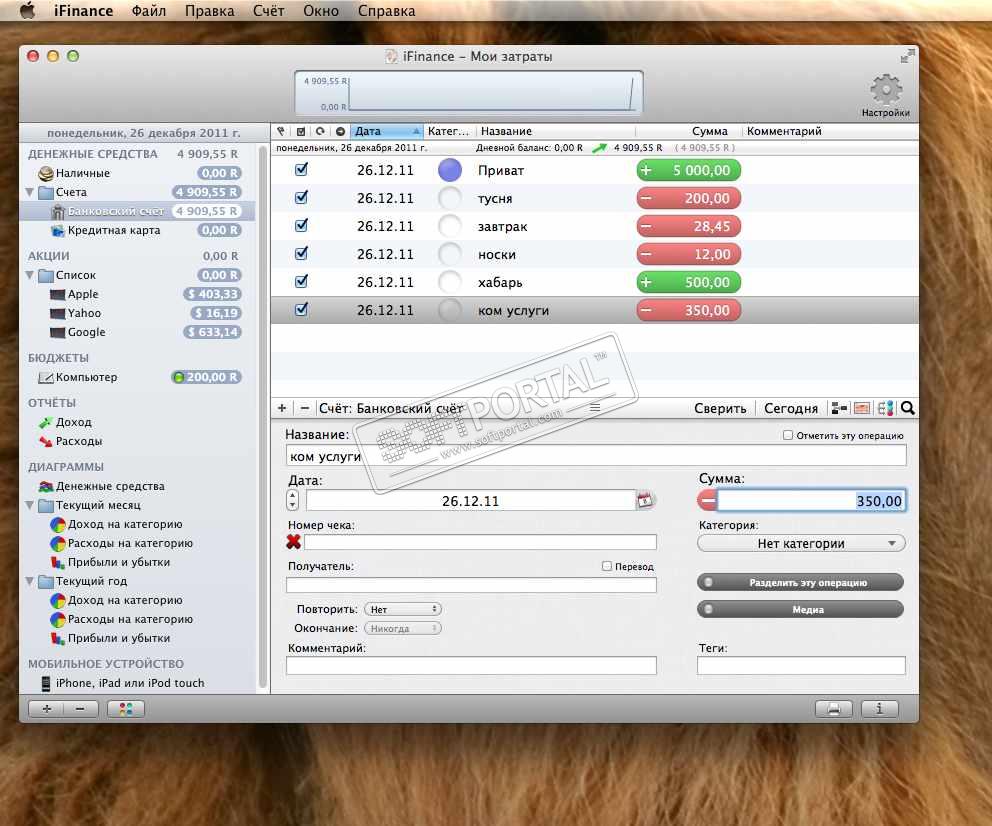
Task: Click the Теги input field
Action: [801, 665]
